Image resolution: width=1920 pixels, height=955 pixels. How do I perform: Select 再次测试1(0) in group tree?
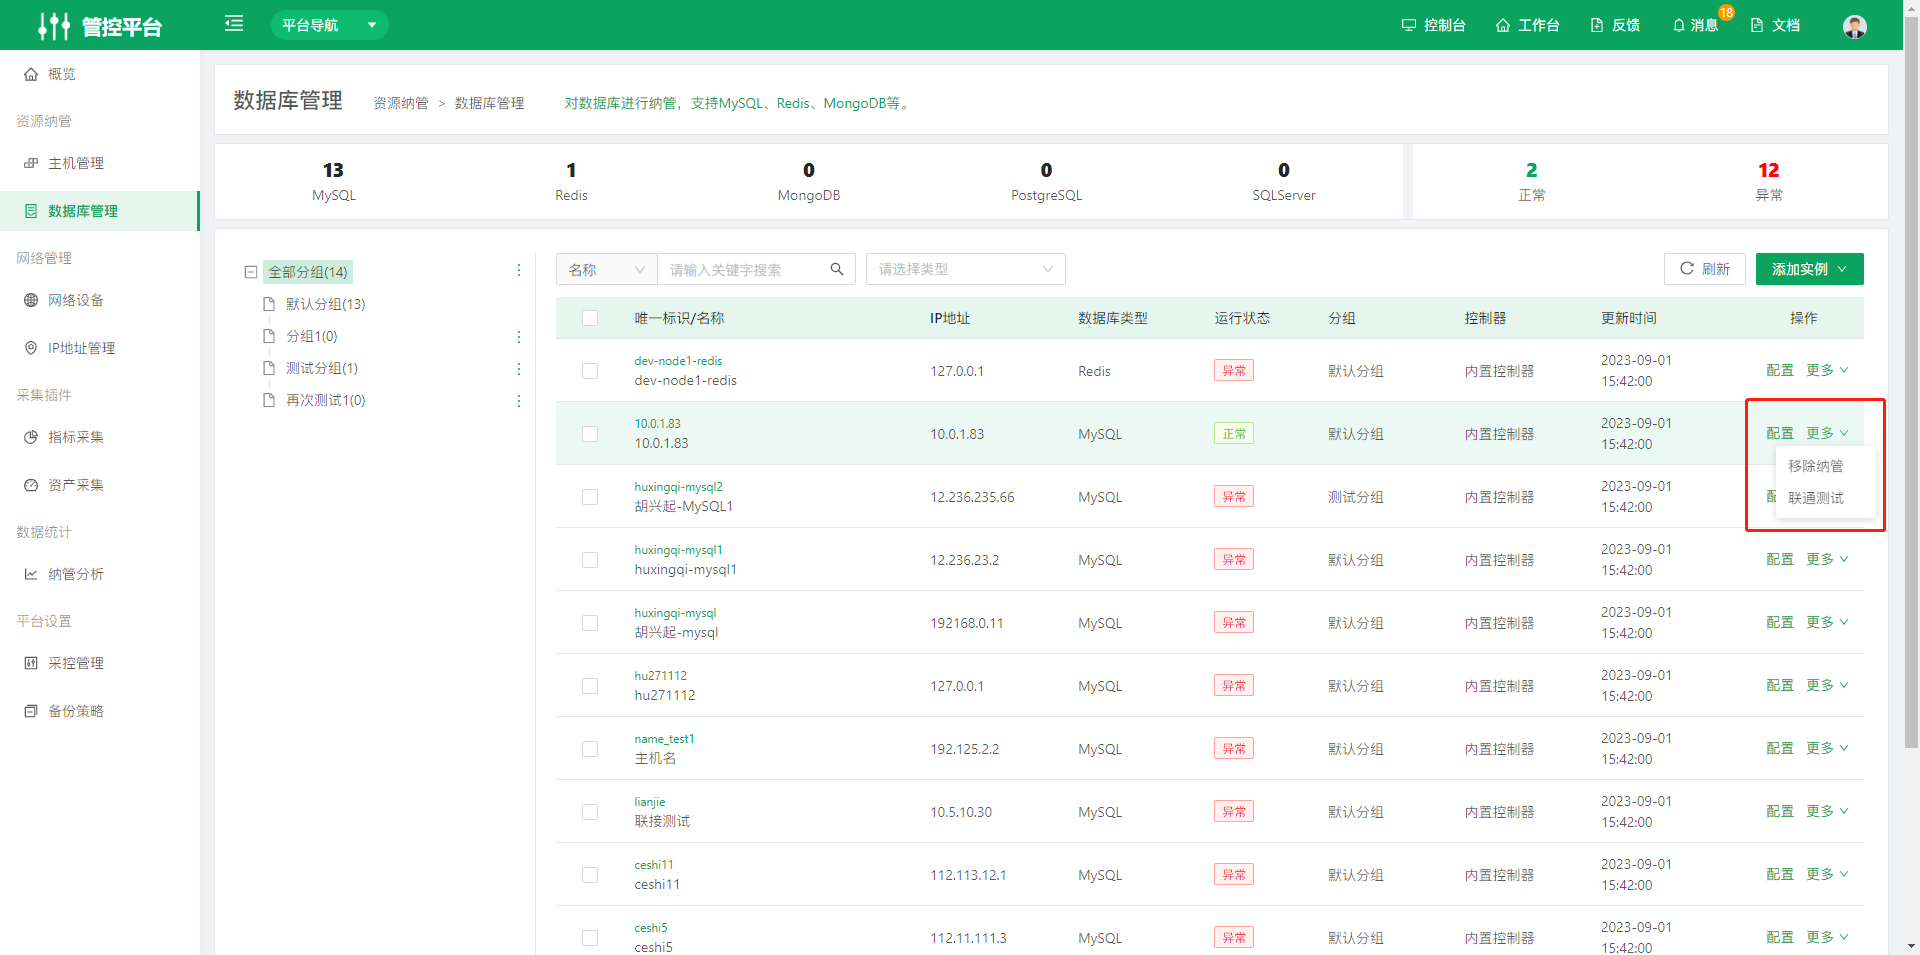pos(325,400)
